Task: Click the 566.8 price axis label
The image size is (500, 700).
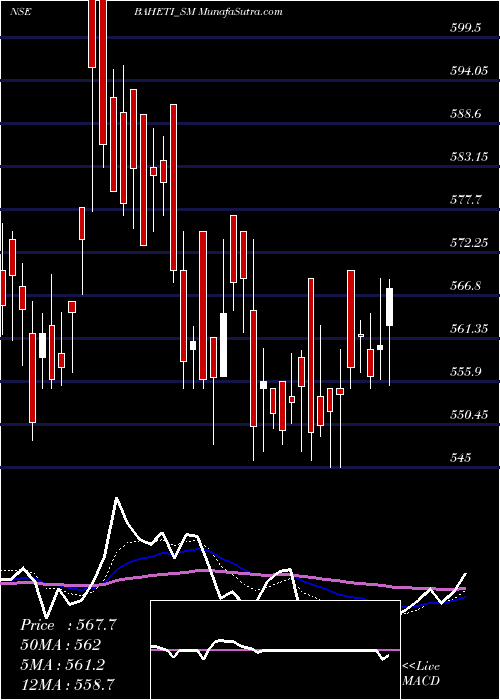Action: coord(465,285)
